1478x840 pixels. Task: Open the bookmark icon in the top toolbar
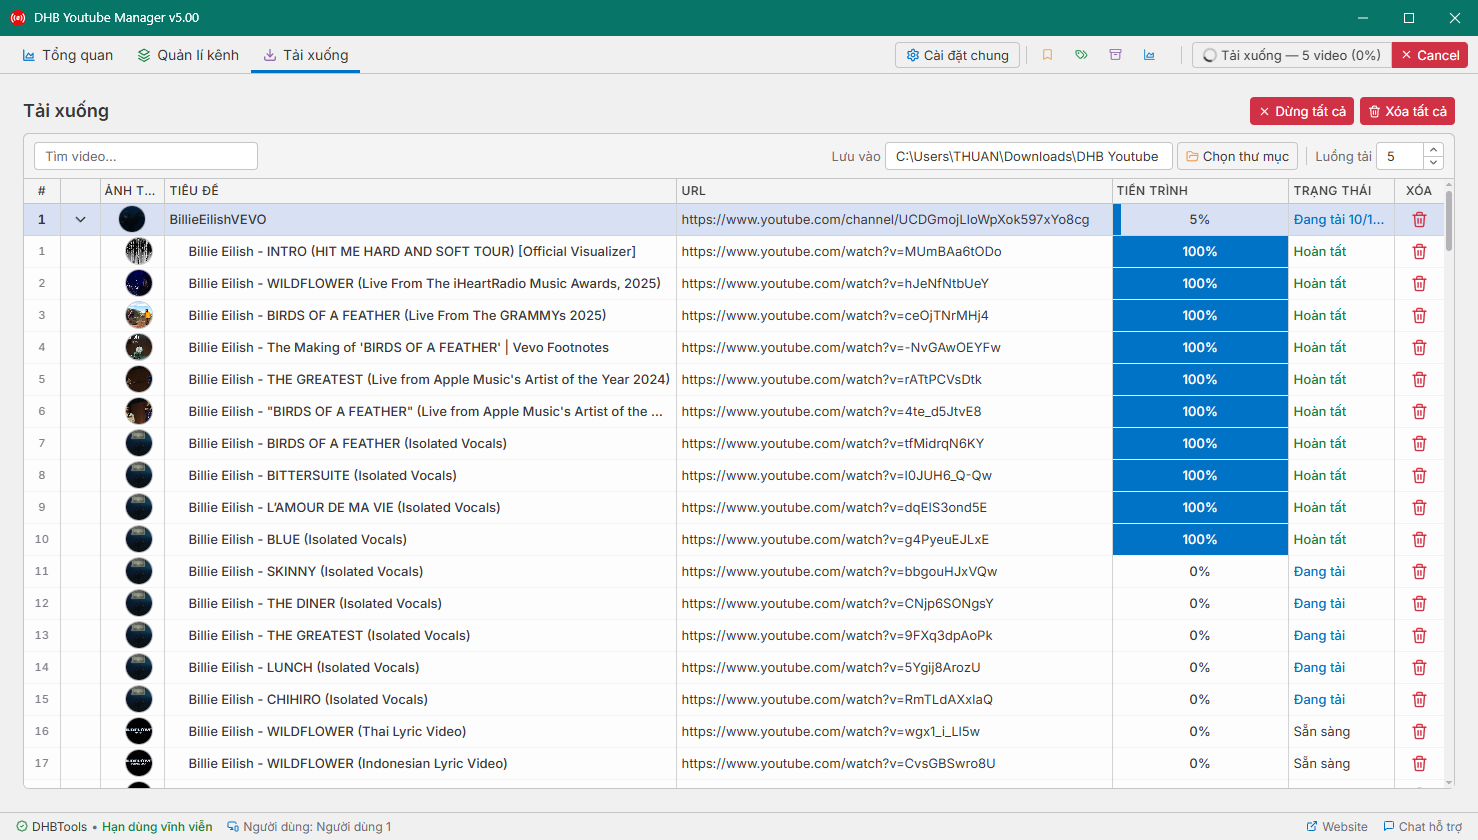point(1047,55)
